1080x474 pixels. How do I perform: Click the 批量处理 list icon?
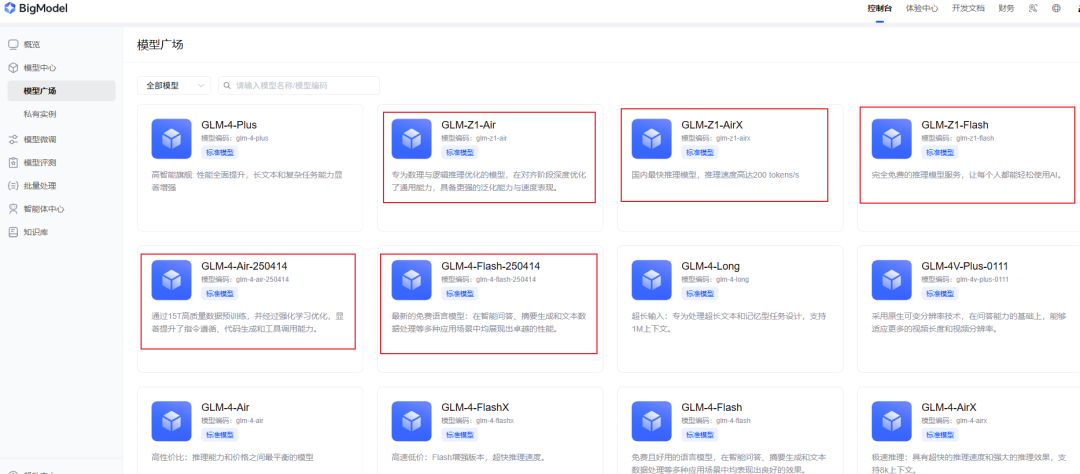point(13,186)
